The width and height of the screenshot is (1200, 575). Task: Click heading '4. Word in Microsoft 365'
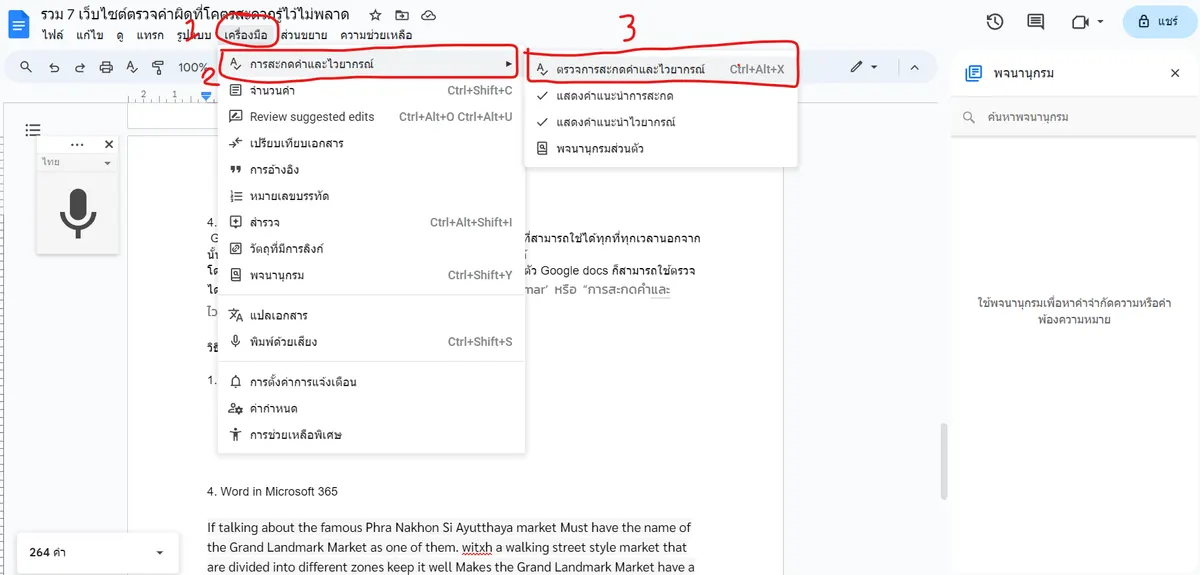tap(272, 491)
